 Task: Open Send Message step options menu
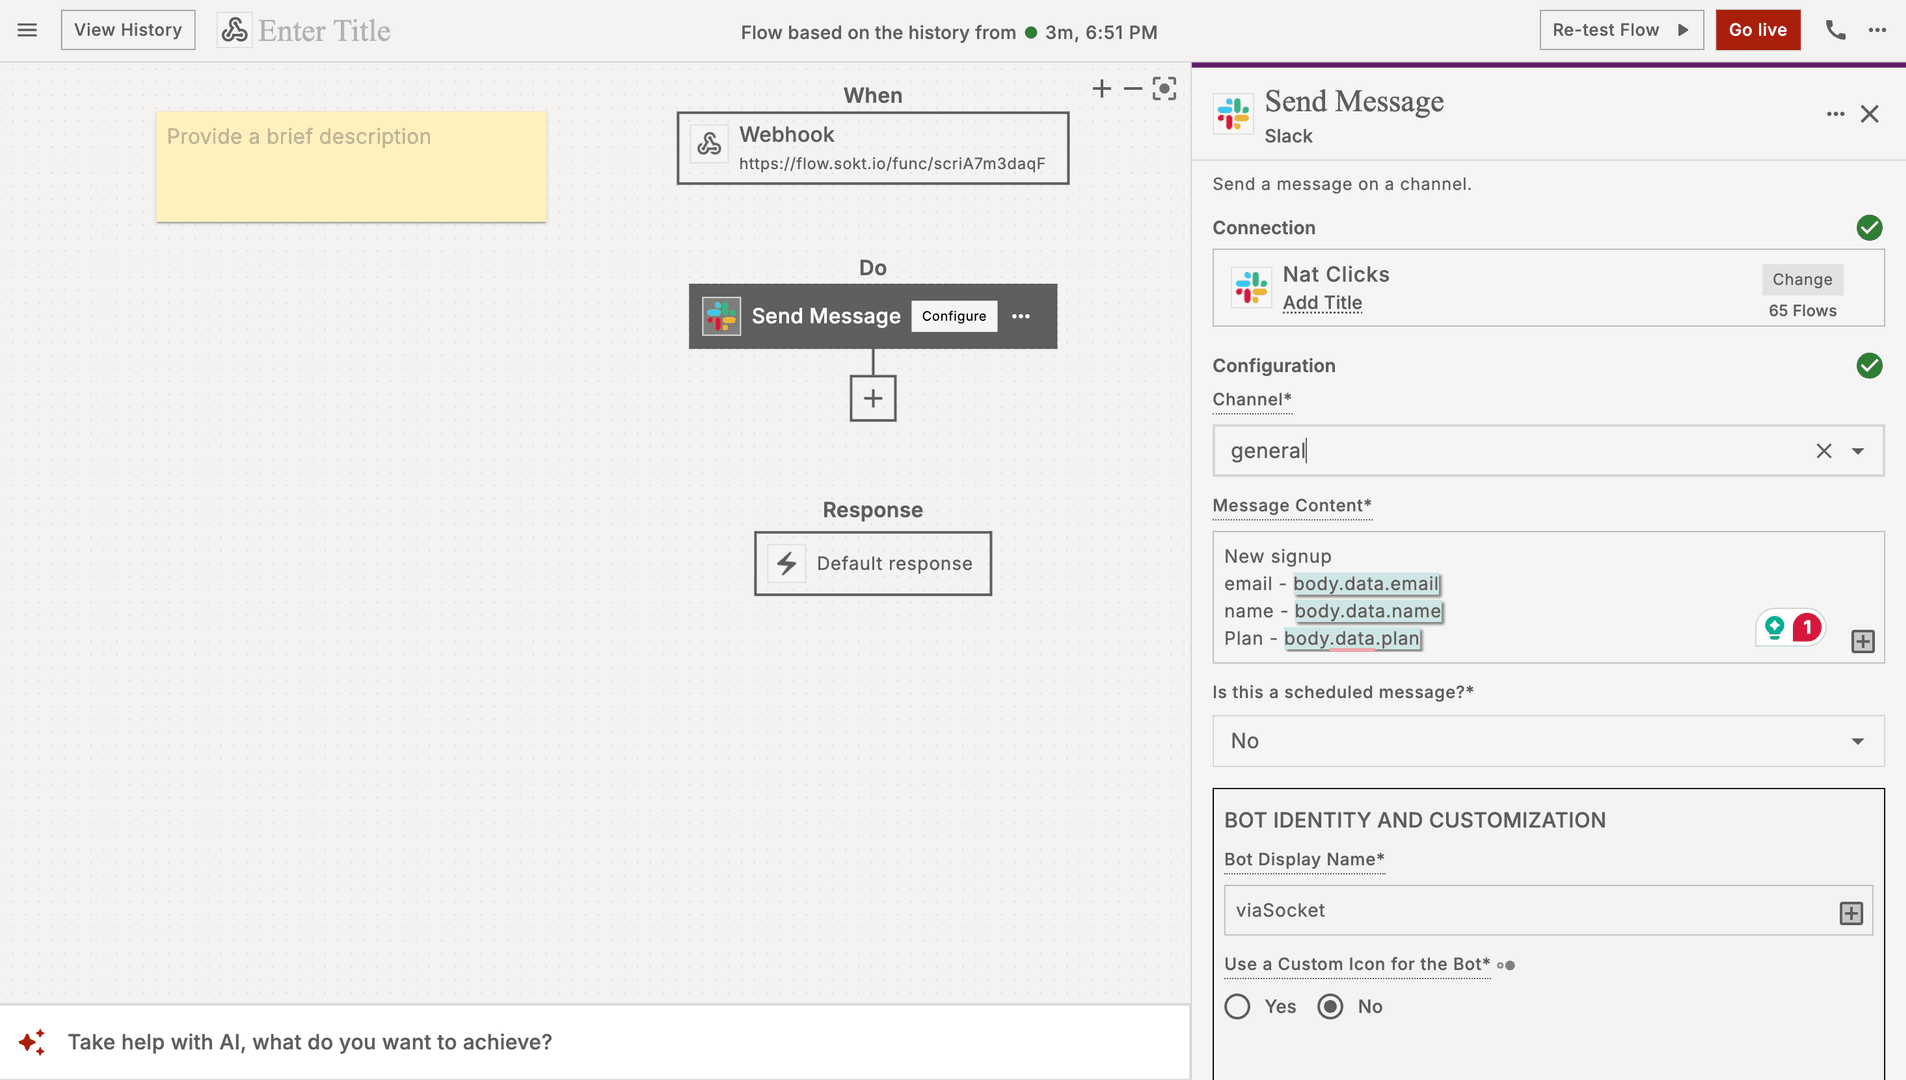pos(1020,316)
